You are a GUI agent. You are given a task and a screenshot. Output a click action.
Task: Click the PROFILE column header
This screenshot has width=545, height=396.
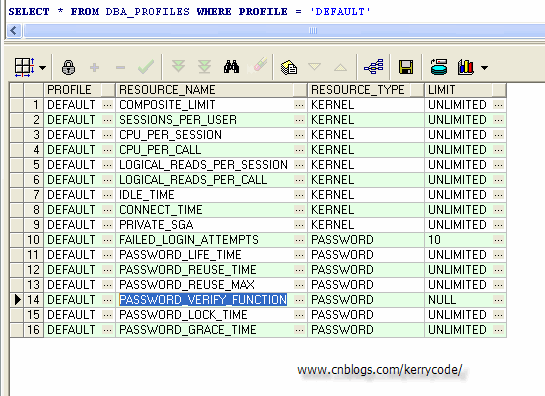coord(79,90)
